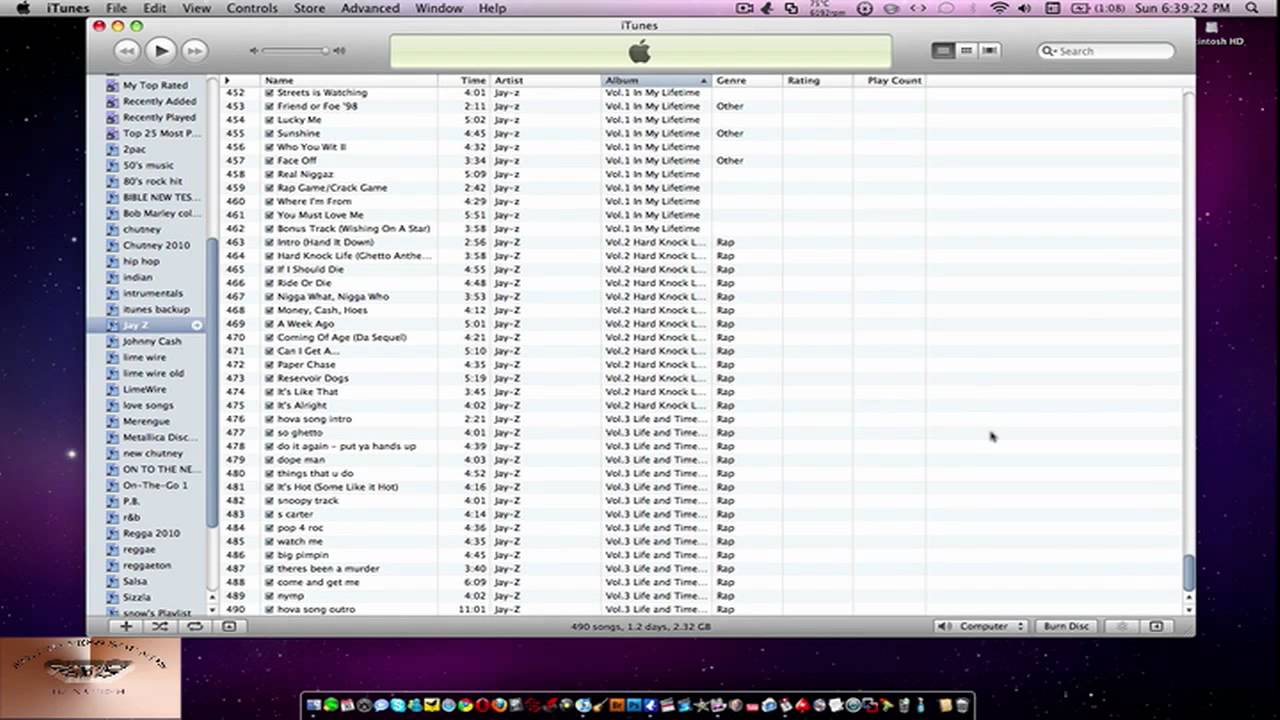The image size is (1280, 720).
Task: Uncheck the checkbox for Ride Or Die
Action: pos(269,283)
